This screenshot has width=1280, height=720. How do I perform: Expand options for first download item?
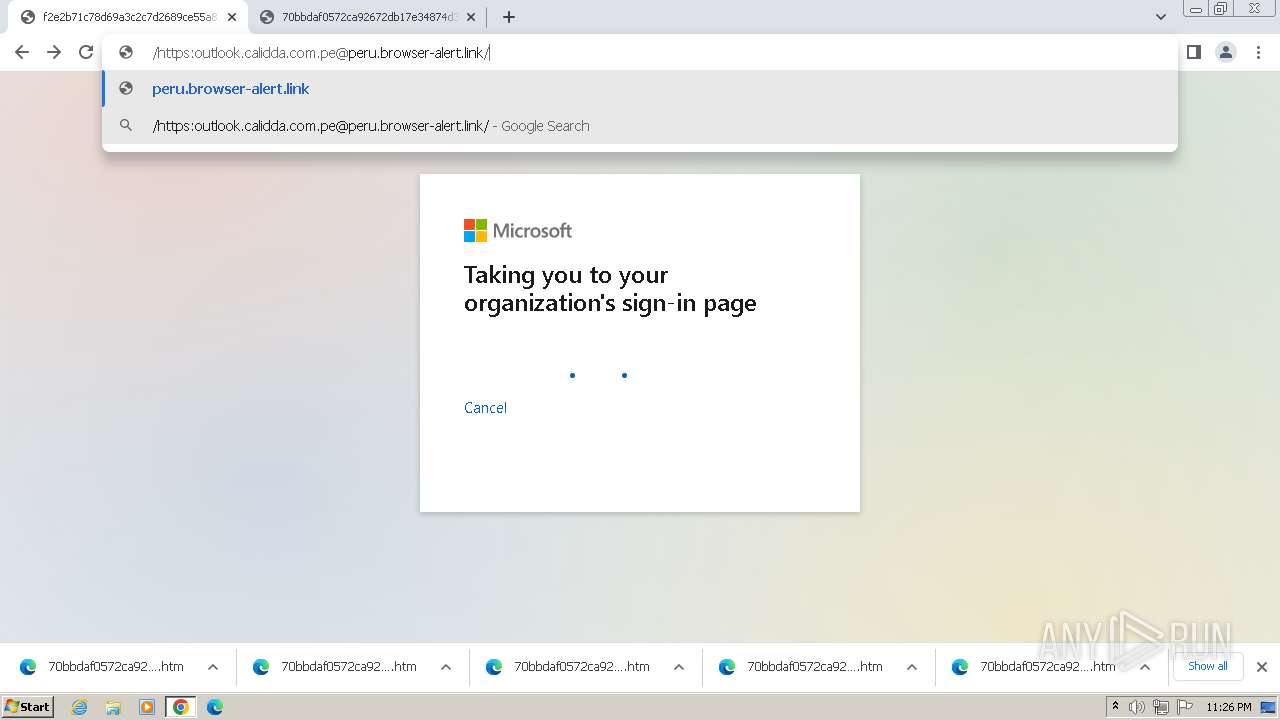point(213,667)
